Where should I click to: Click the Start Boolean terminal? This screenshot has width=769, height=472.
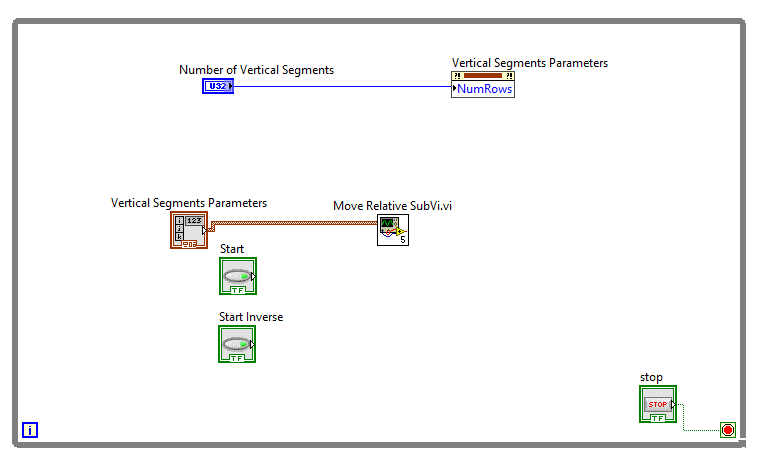coord(238,276)
